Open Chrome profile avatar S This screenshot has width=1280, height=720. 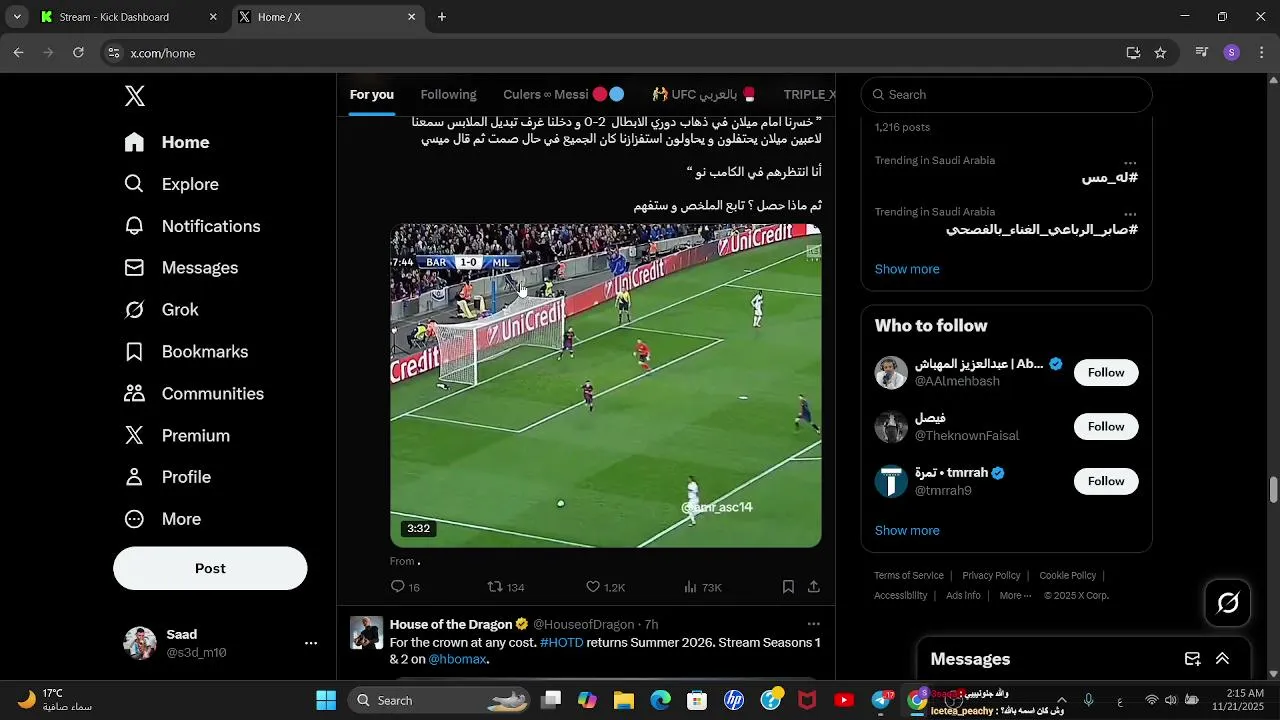(x=1232, y=53)
